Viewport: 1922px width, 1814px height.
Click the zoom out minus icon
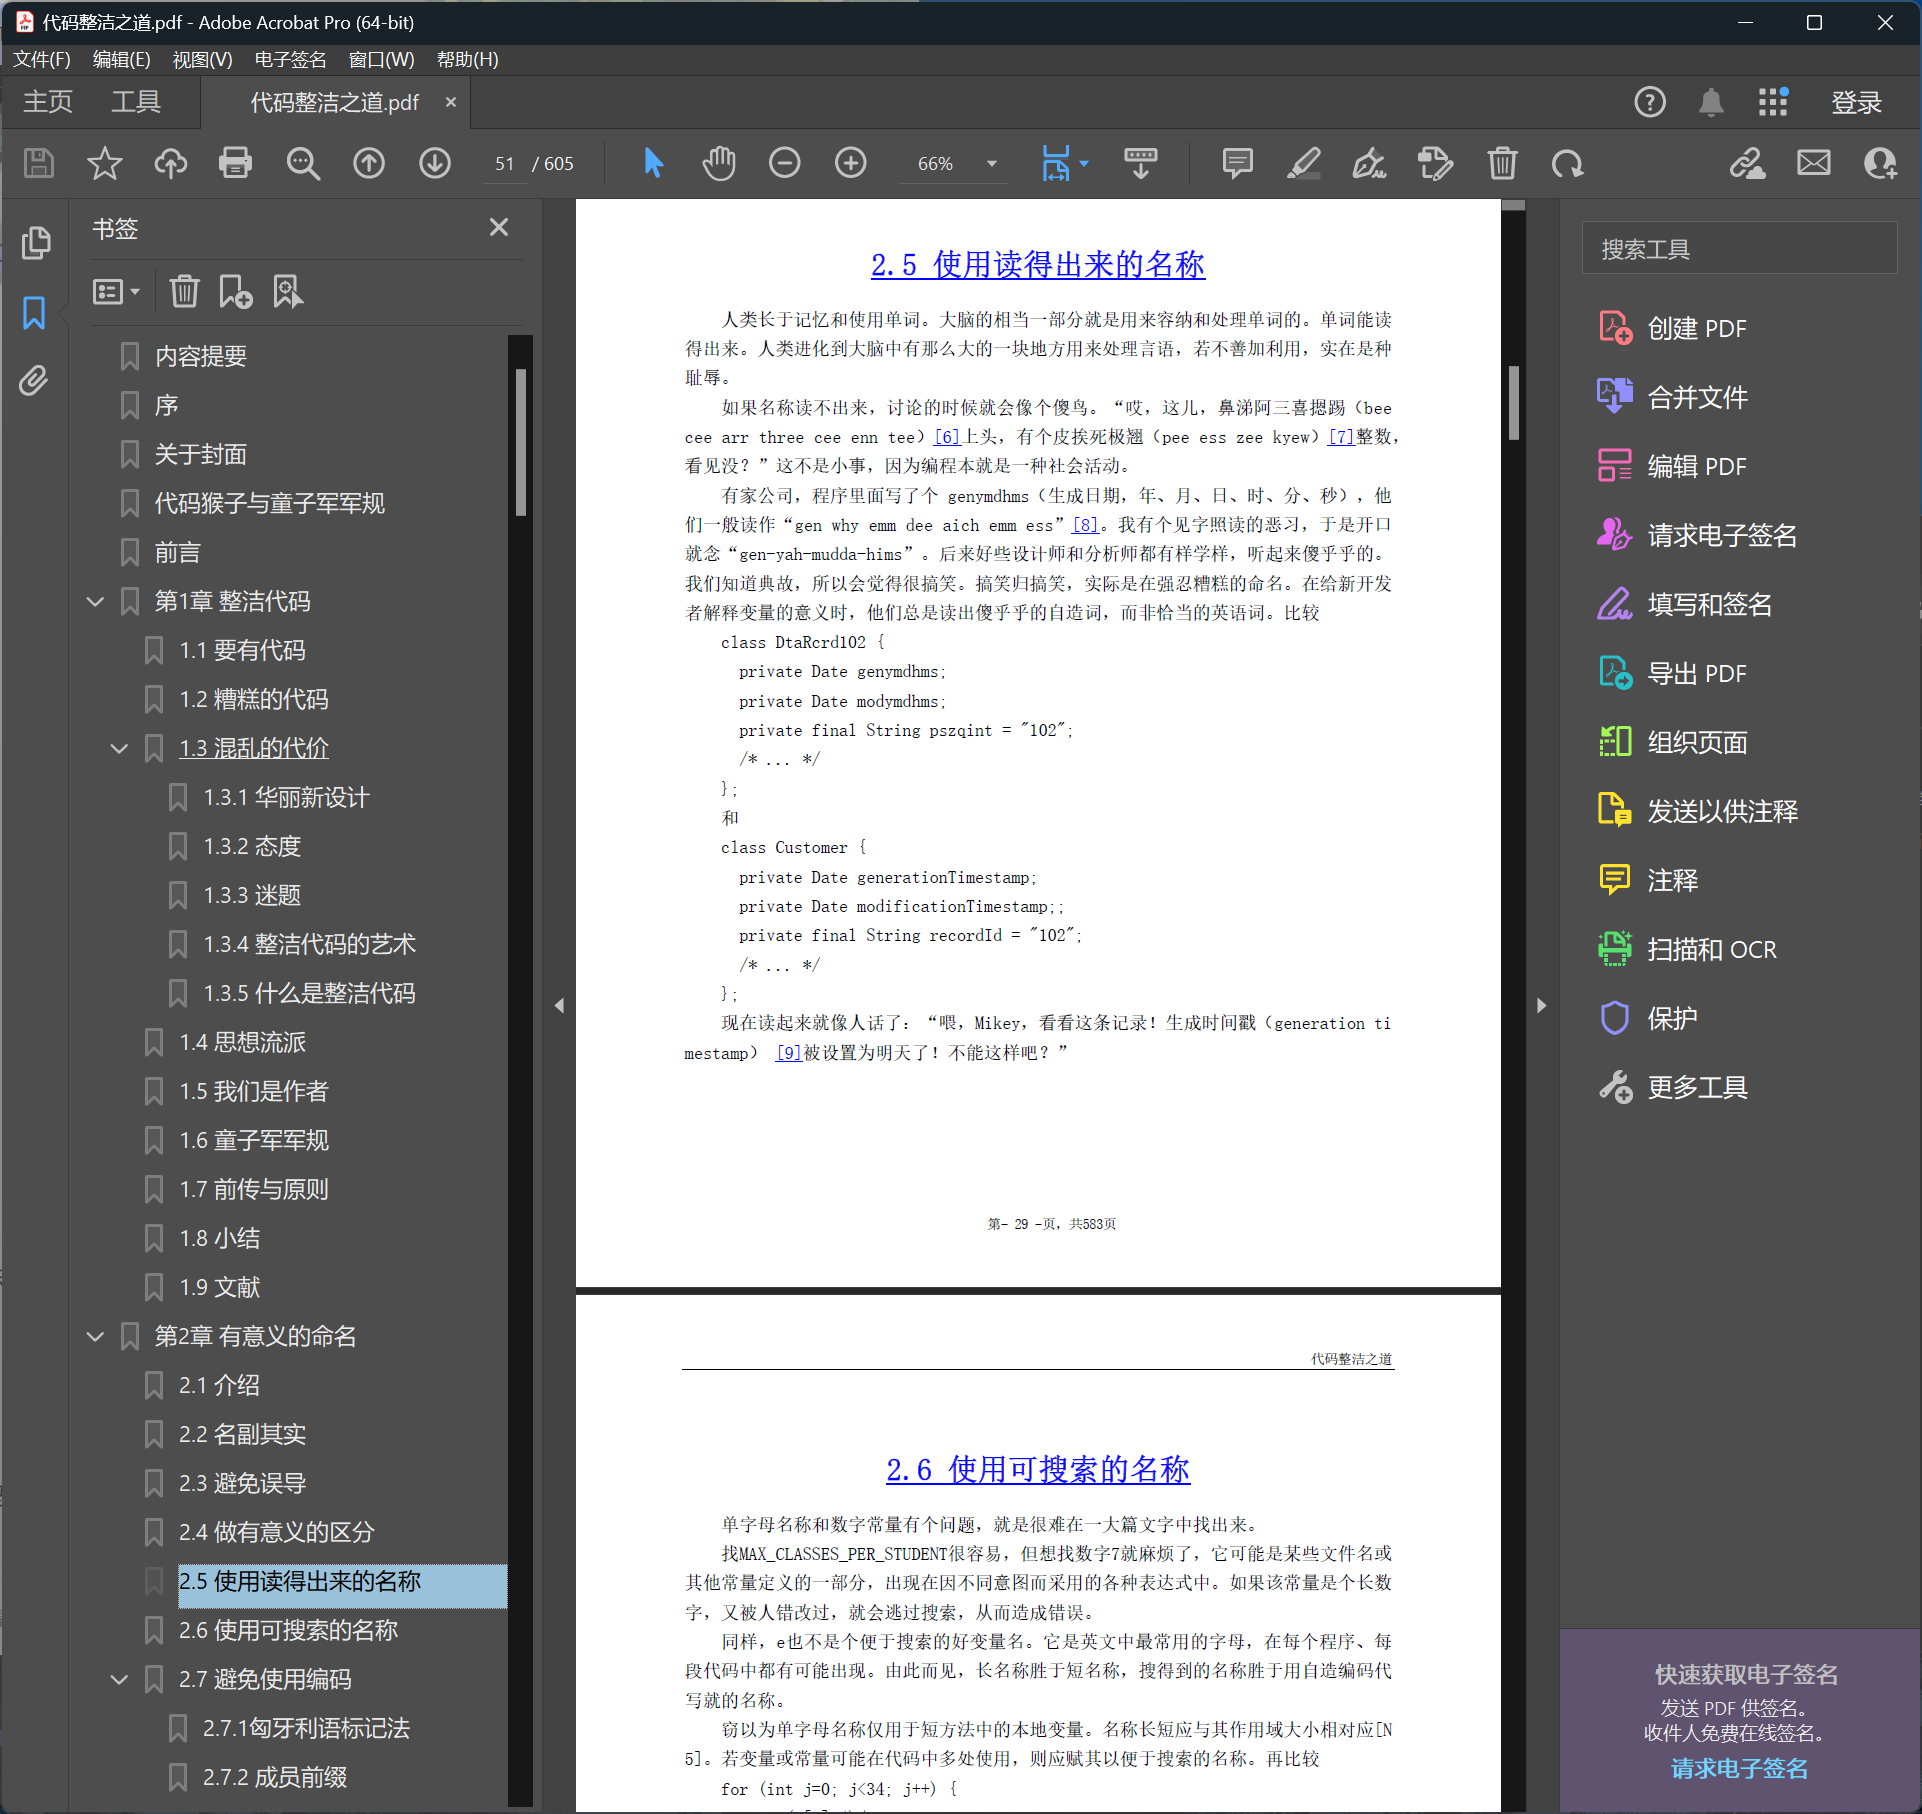(x=784, y=163)
